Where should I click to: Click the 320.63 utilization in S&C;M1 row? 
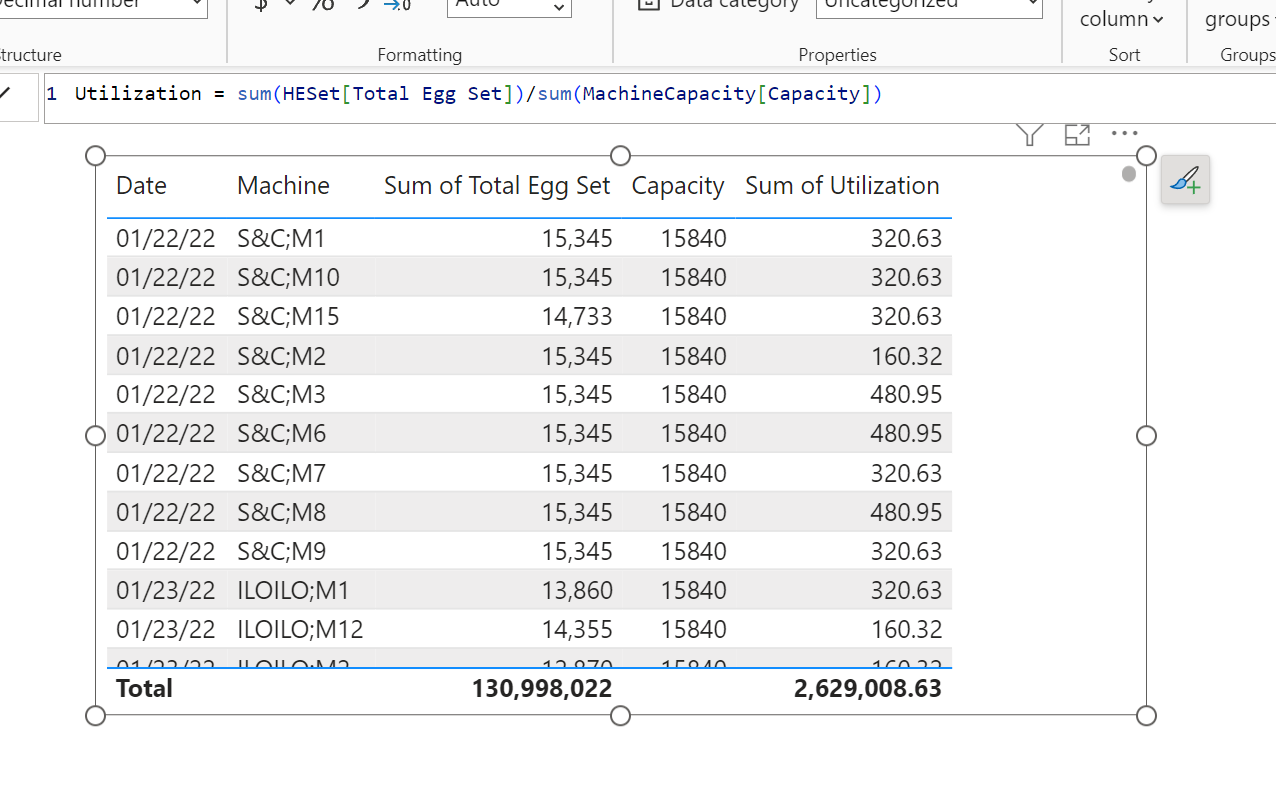(x=906, y=238)
